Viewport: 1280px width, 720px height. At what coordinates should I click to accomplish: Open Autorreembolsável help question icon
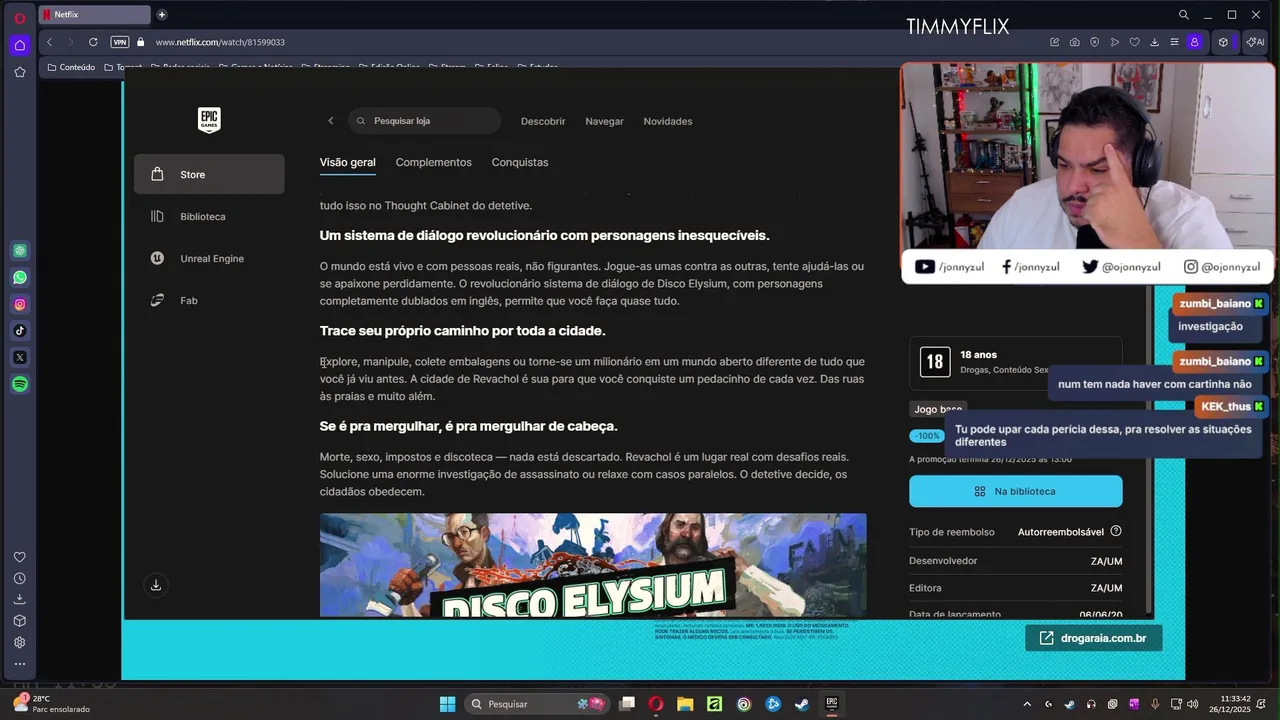tap(1116, 531)
